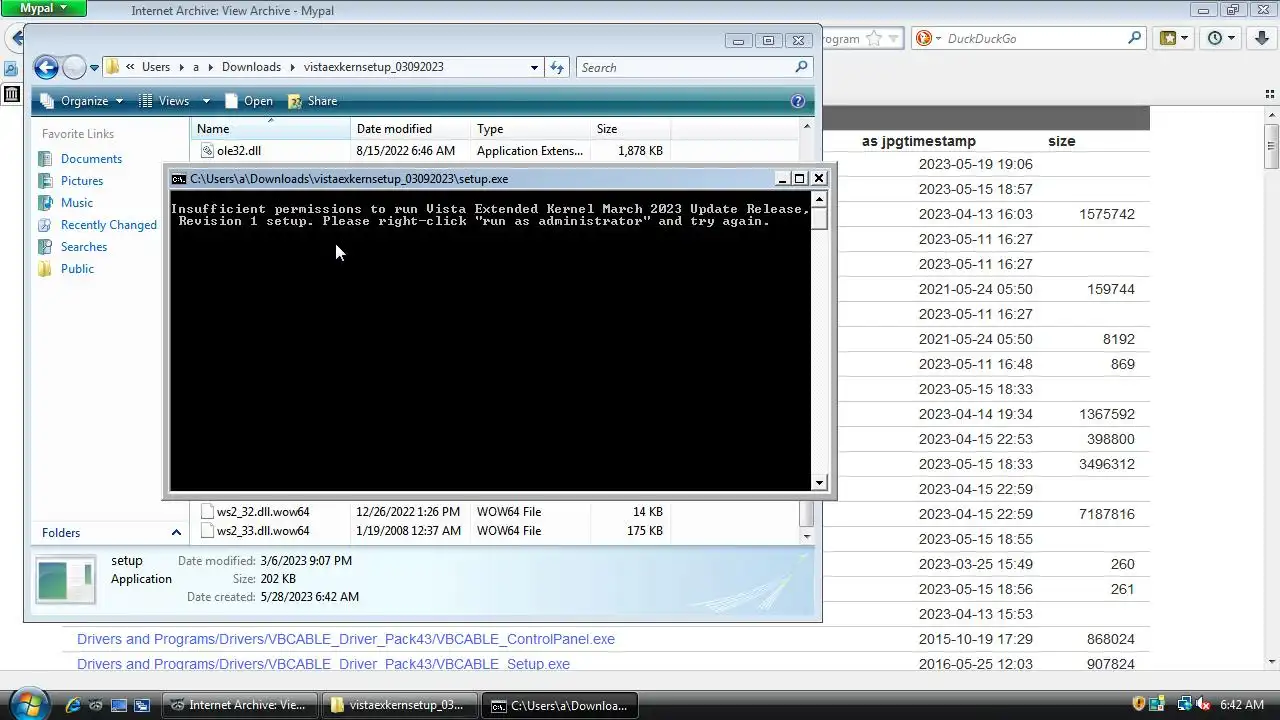Image resolution: width=1280 pixels, height=720 pixels.
Task: Refresh the Explorer folder view
Action: point(558,67)
